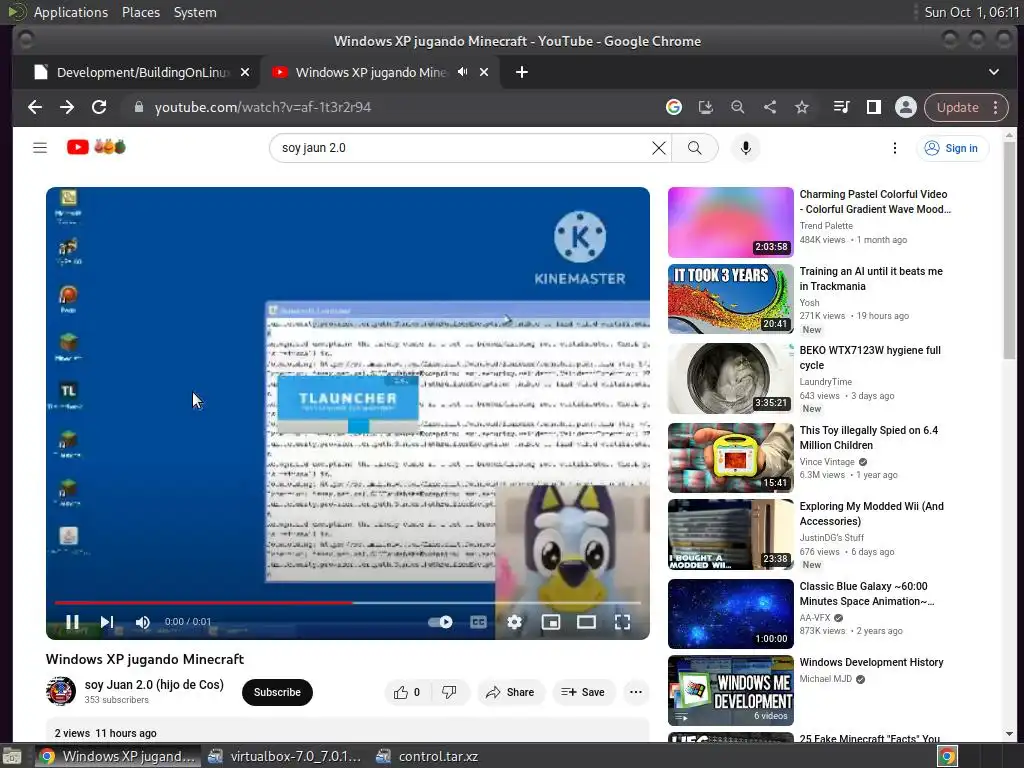Open soy Juan 2.0 (hijo de Cos) channel

click(x=154, y=684)
